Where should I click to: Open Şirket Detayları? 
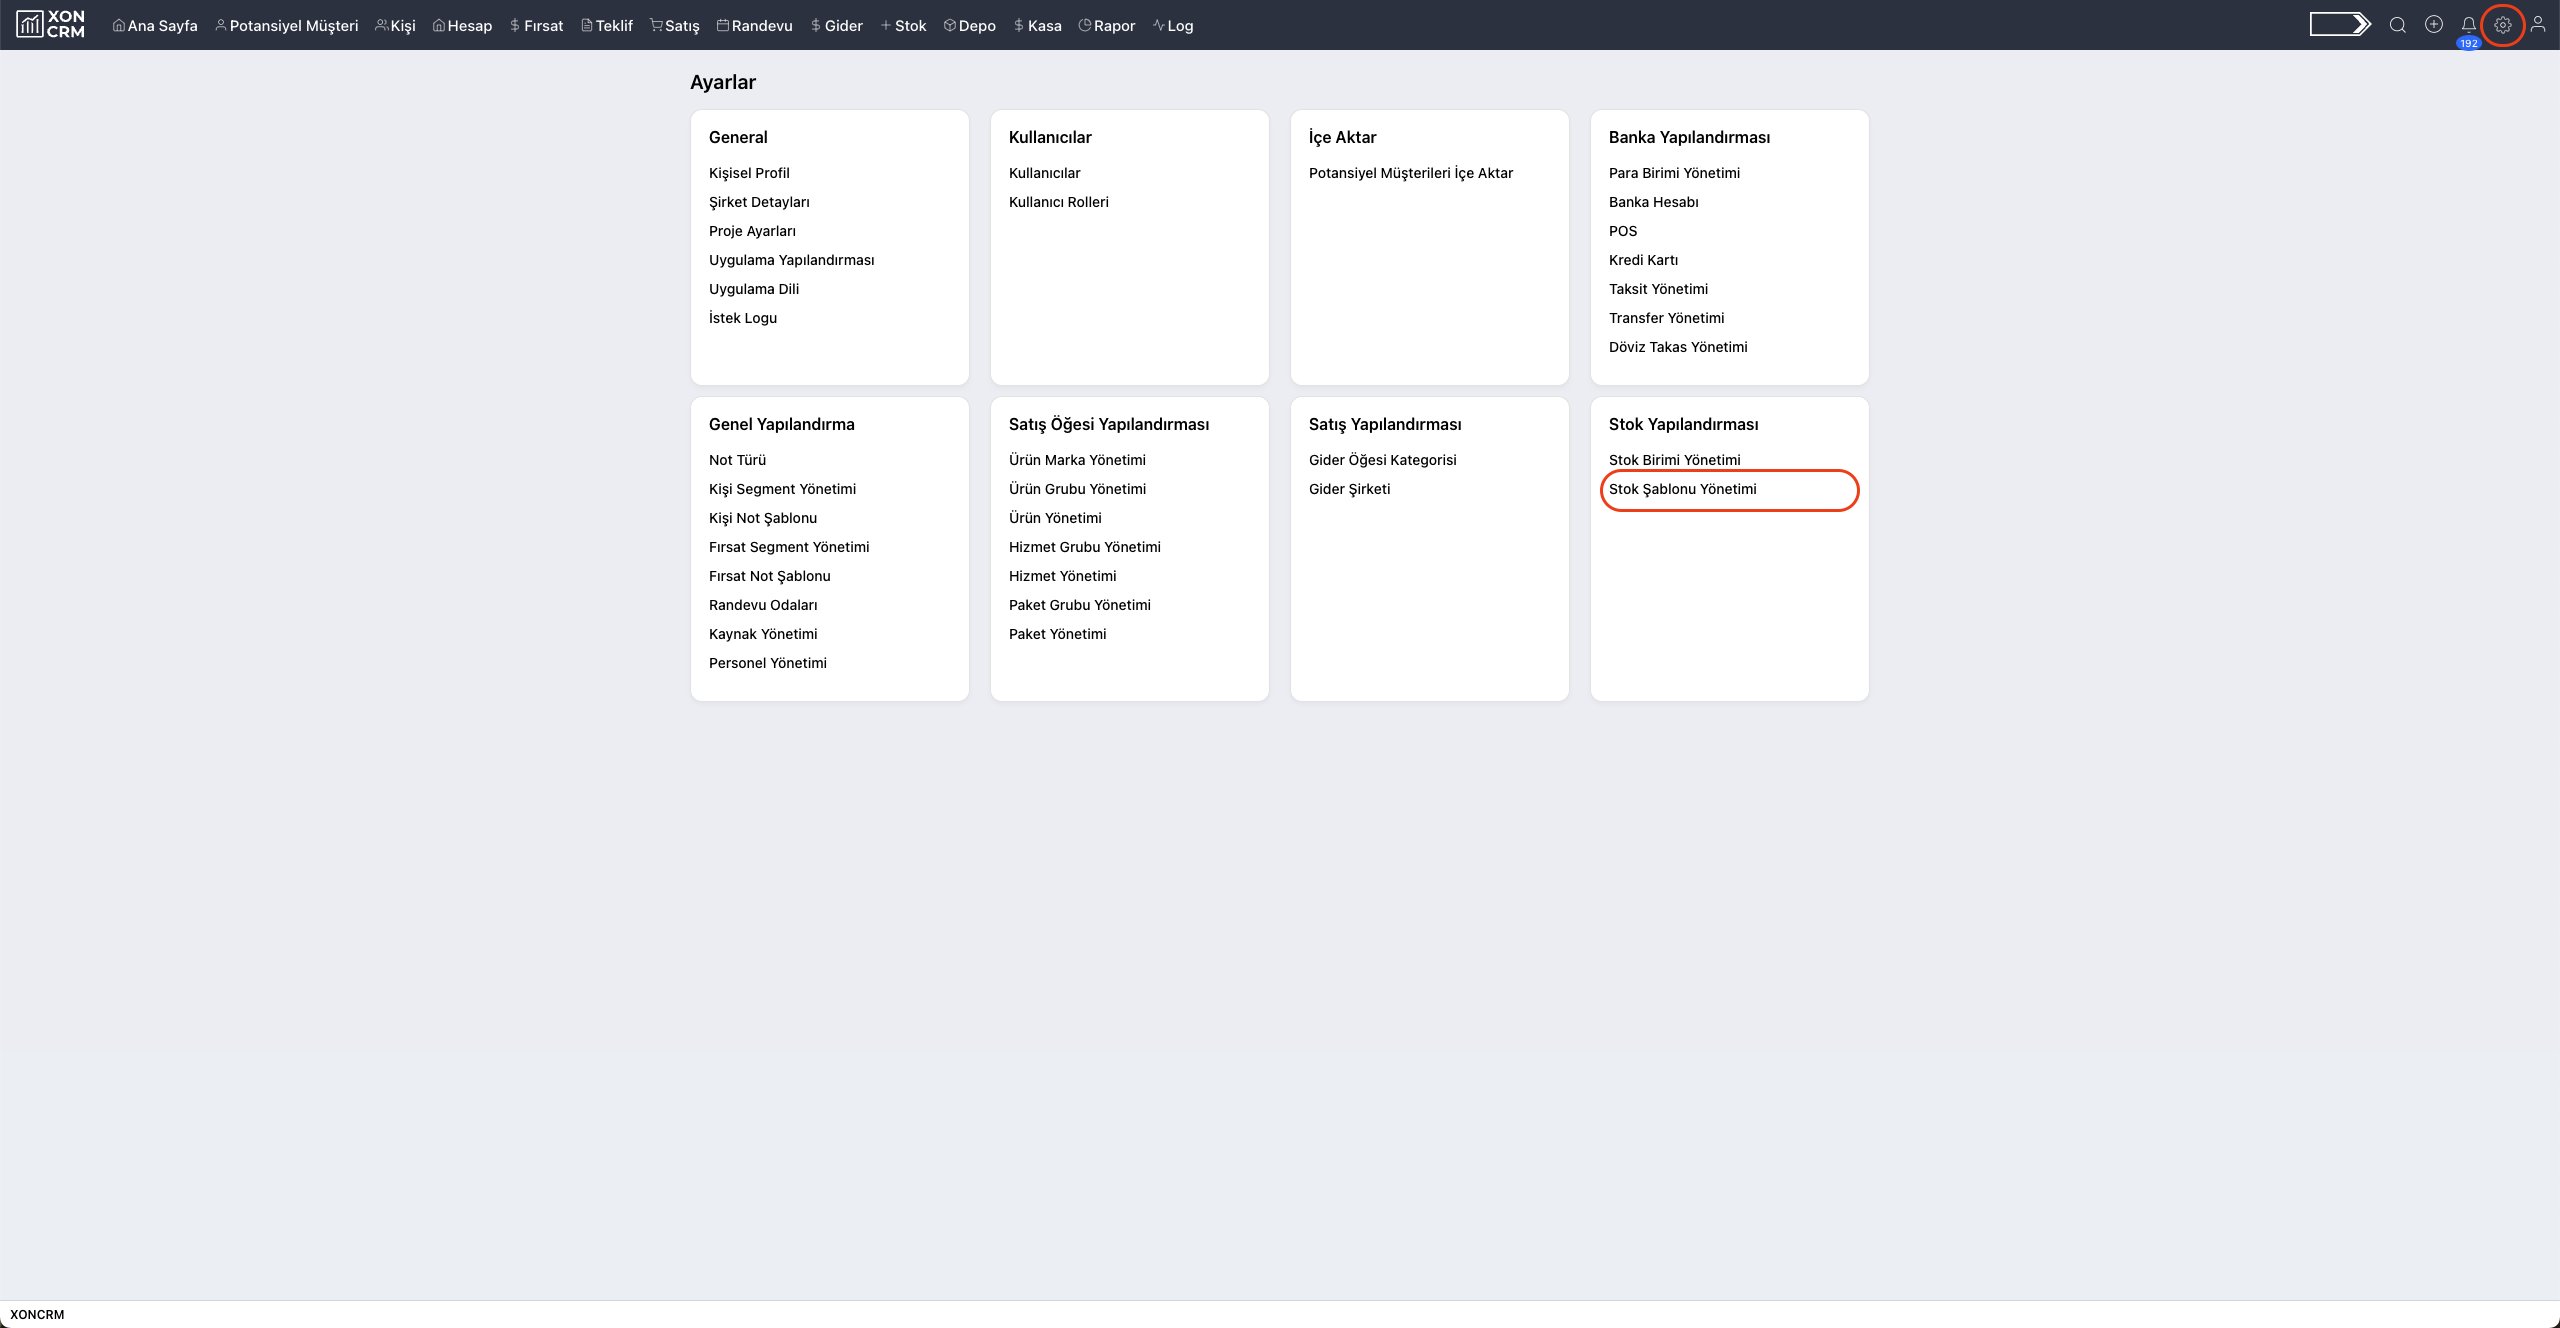pyautogui.click(x=759, y=202)
